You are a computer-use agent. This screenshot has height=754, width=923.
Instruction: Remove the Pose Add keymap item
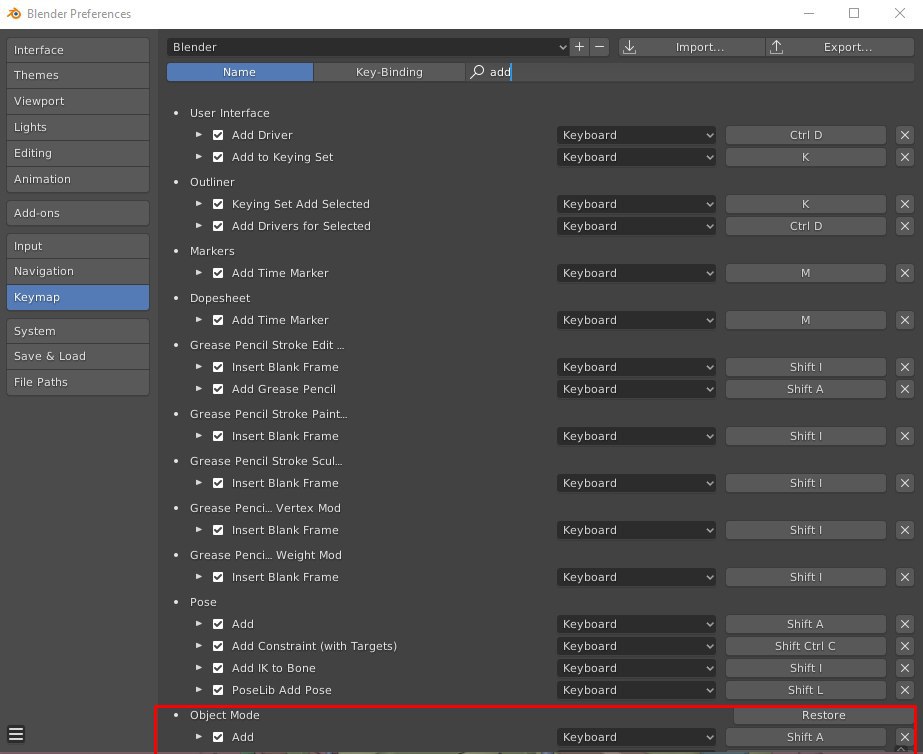pos(905,624)
